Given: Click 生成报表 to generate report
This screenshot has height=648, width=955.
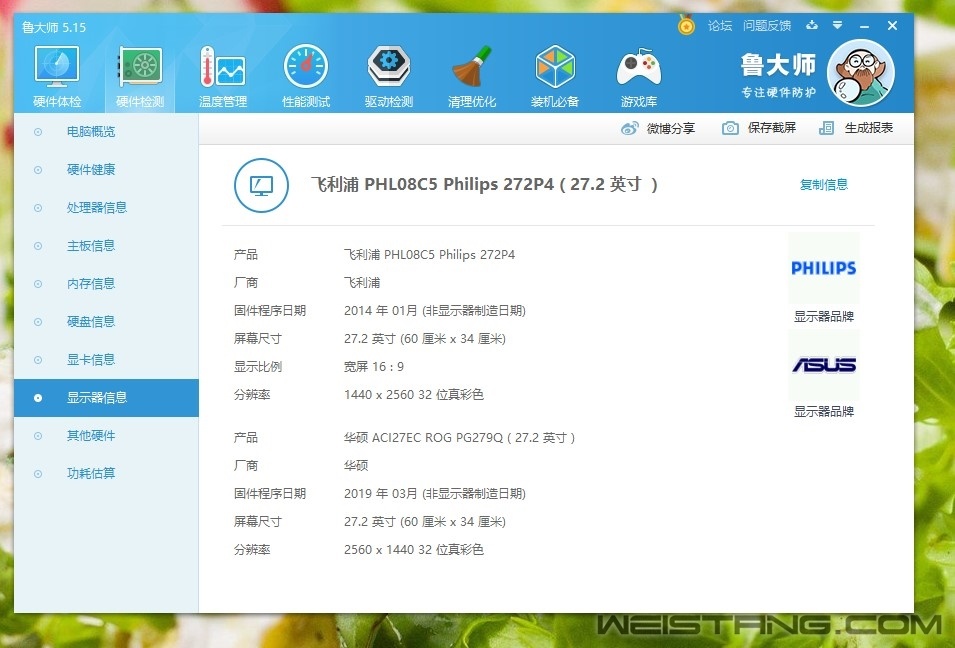Looking at the screenshot, I should pos(856,128).
